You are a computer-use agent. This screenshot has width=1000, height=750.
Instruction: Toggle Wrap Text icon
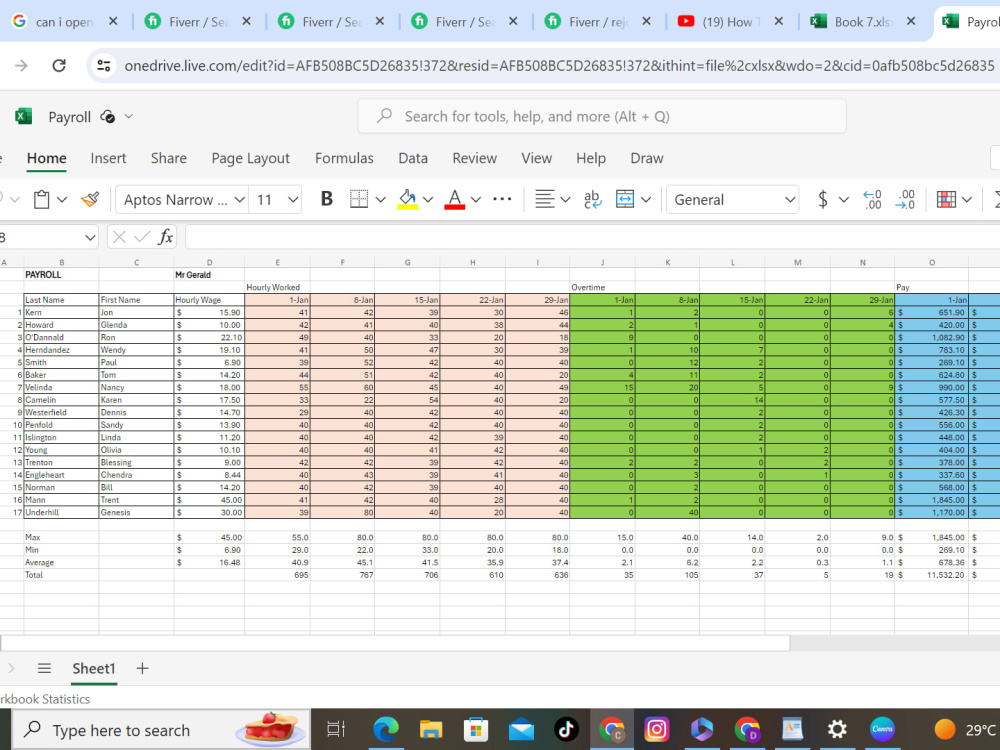click(x=592, y=200)
